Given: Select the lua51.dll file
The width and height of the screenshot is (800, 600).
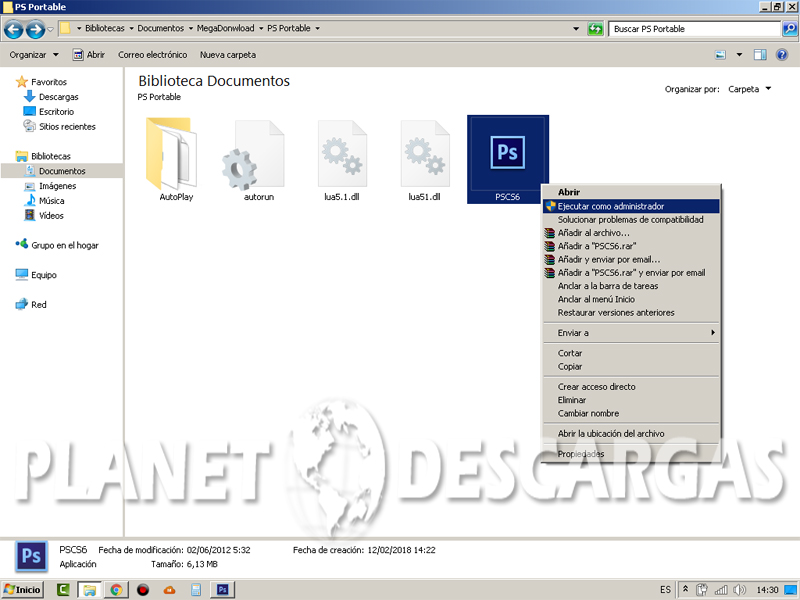Looking at the screenshot, I should 424,159.
